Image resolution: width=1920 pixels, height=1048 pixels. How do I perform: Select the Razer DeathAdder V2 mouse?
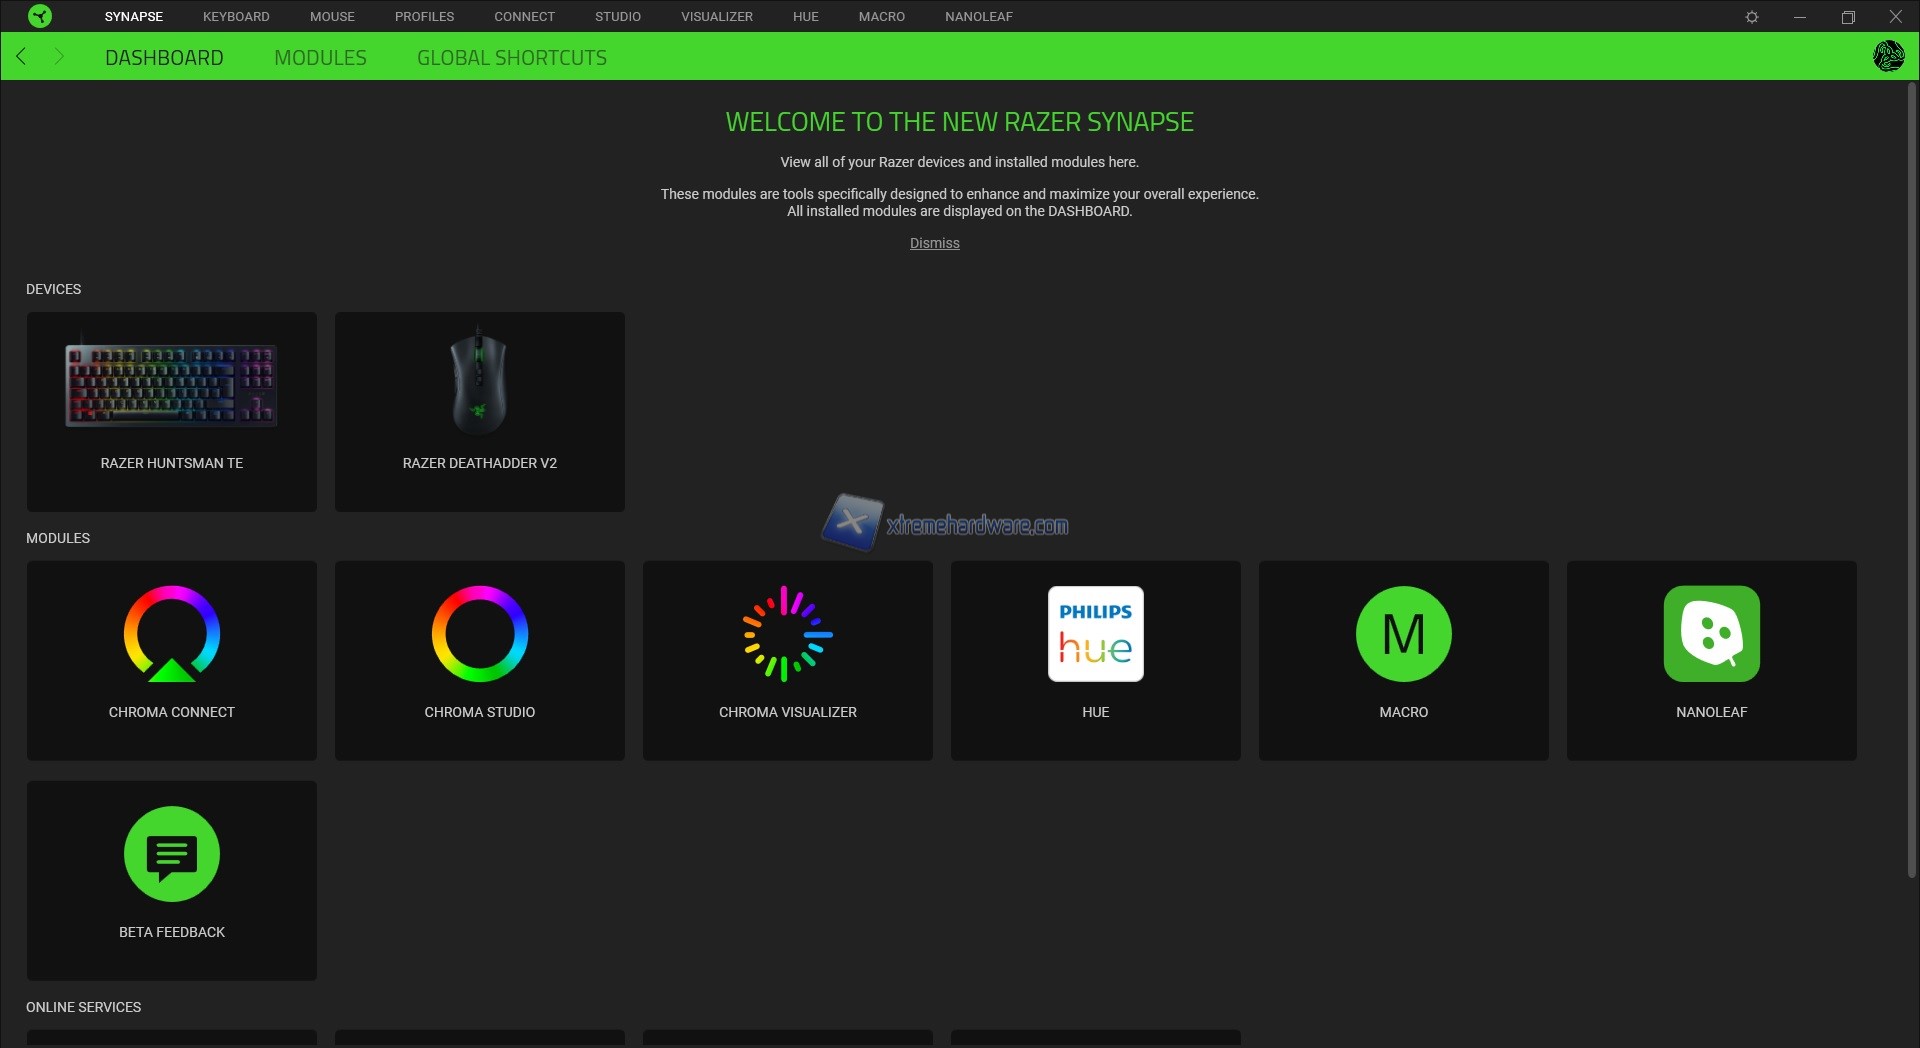pyautogui.click(x=480, y=411)
